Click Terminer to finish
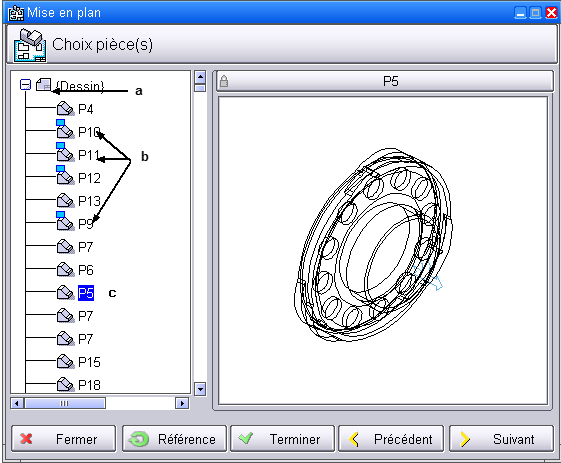 pos(283,439)
